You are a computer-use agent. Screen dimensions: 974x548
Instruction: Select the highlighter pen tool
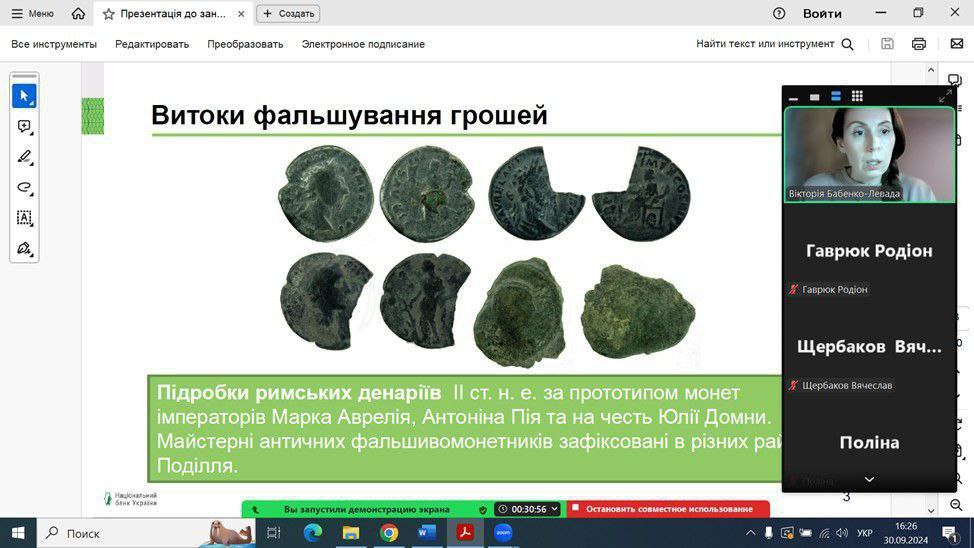pyautogui.click(x=24, y=157)
